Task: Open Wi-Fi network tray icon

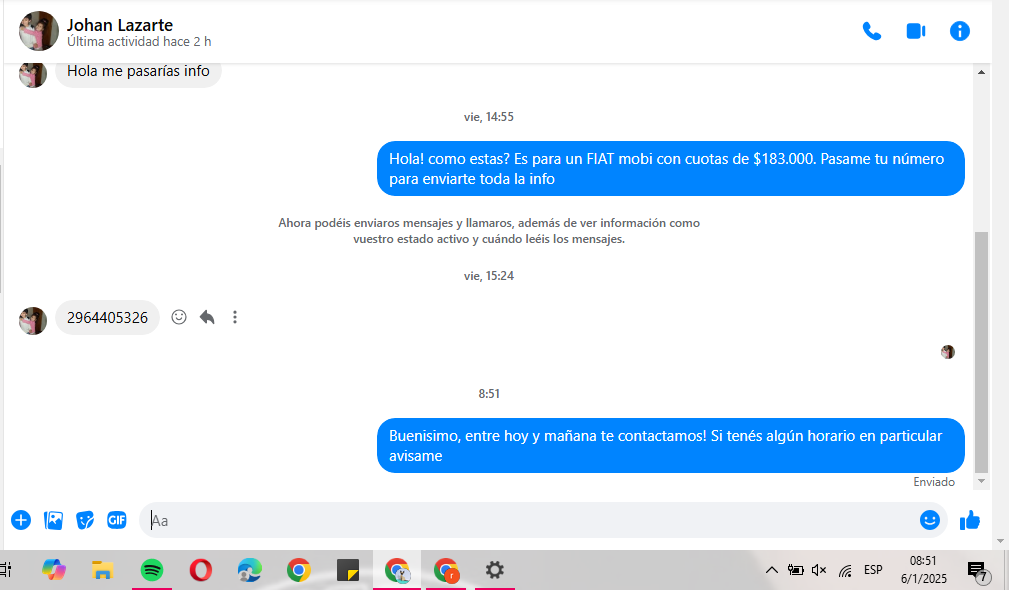Action: coord(846,570)
